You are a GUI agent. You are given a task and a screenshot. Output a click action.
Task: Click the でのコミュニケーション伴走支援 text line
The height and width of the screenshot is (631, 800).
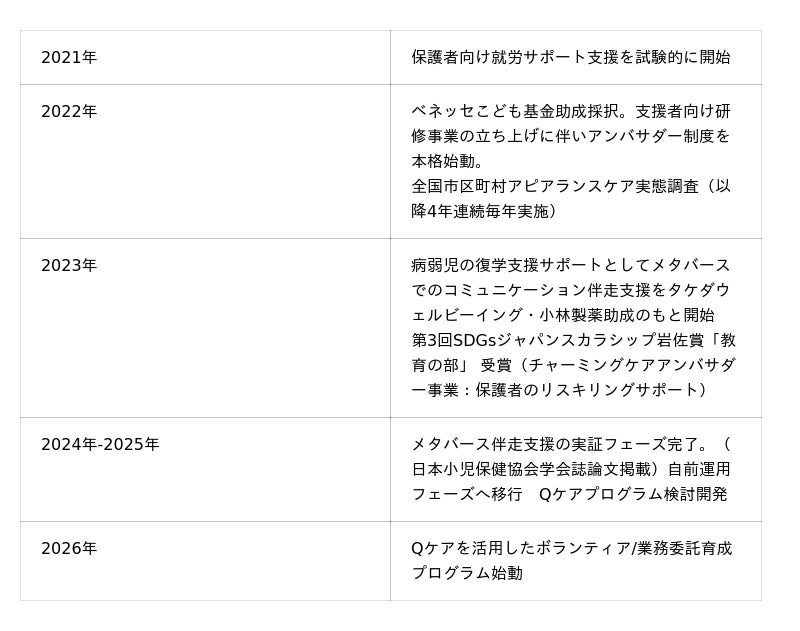tap(570, 290)
